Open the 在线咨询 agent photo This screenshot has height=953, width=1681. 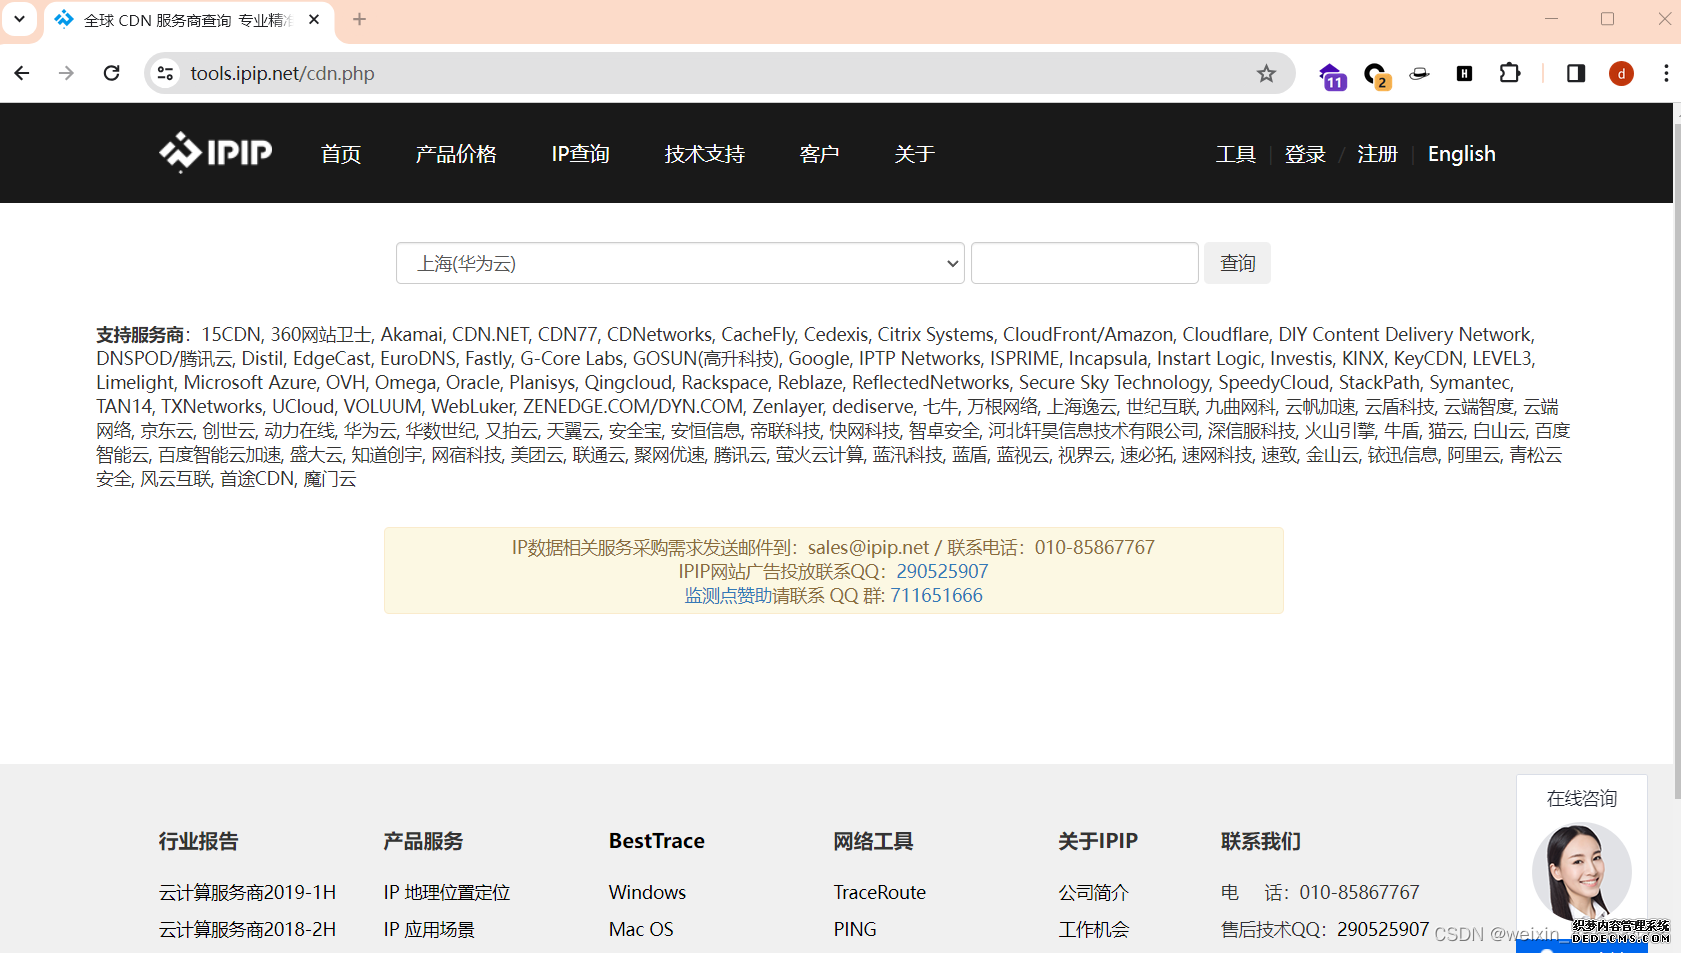[x=1581, y=870]
